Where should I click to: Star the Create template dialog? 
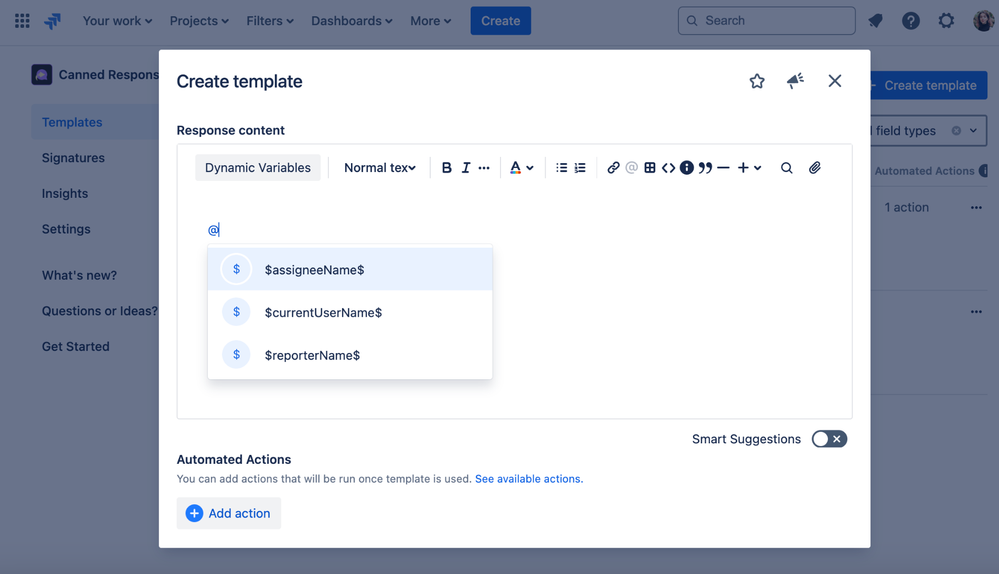click(757, 81)
